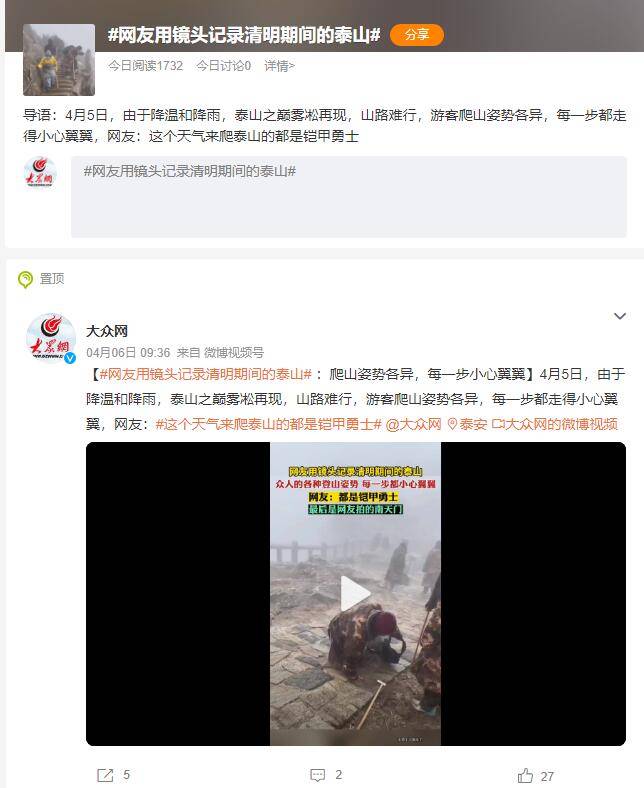Click the 微博视频号 source link
Screen dimensions: 644x788
233,352
